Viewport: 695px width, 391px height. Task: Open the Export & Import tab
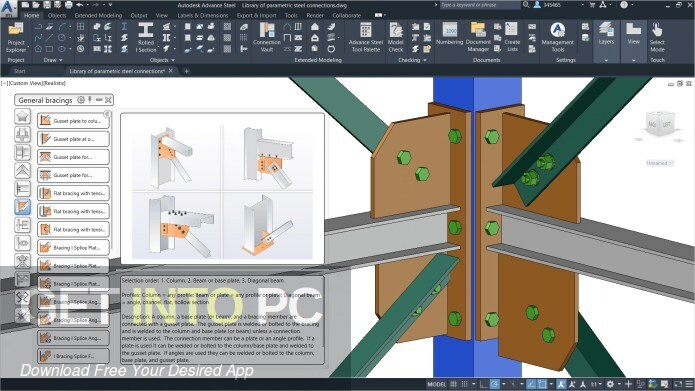(x=256, y=15)
